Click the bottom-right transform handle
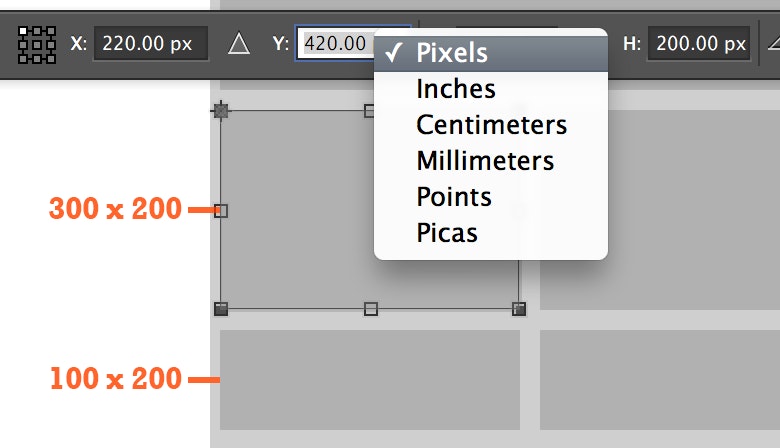 tap(519, 309)
